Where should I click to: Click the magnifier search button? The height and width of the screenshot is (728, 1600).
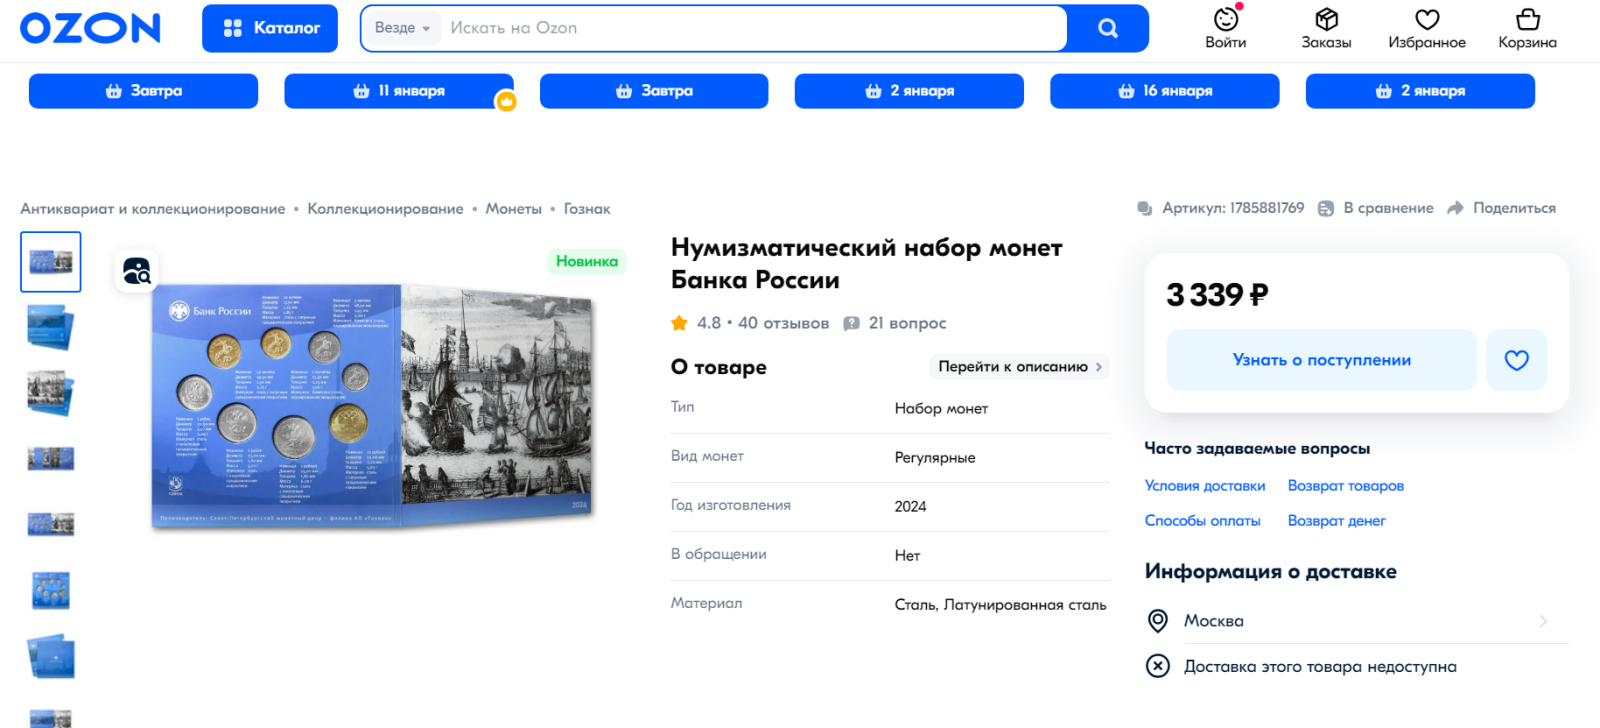tap(1108, 28)
